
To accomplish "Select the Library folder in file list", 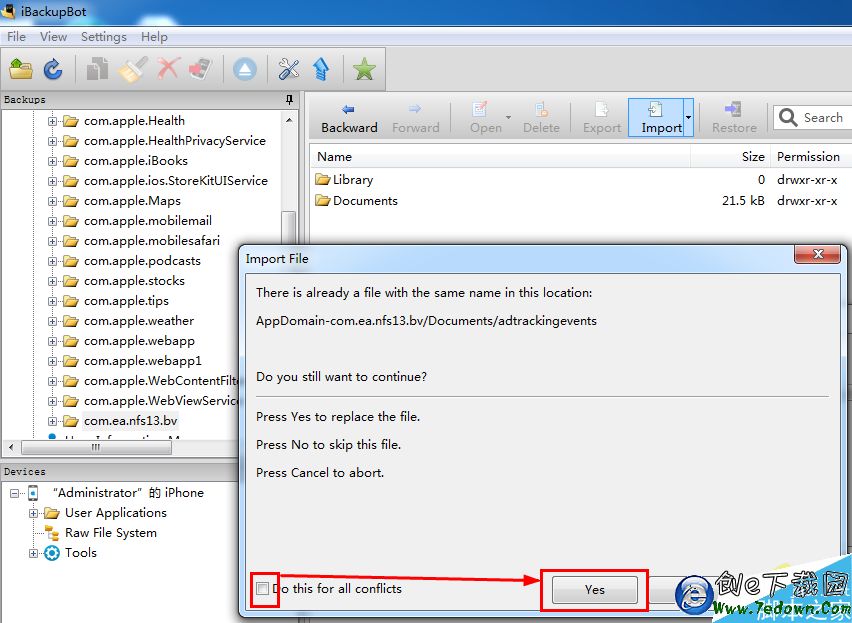I will pyautogui.click(x=344, y=180).
